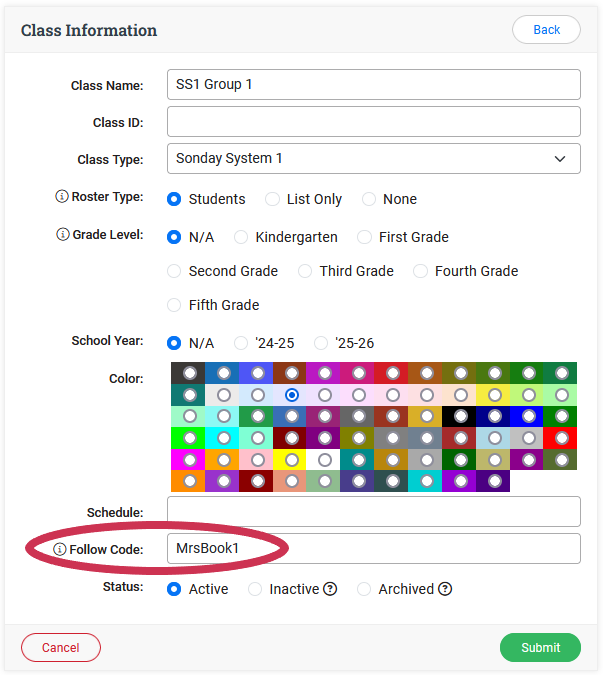
Task: Set status to Archived
Action: pos(364,589)
